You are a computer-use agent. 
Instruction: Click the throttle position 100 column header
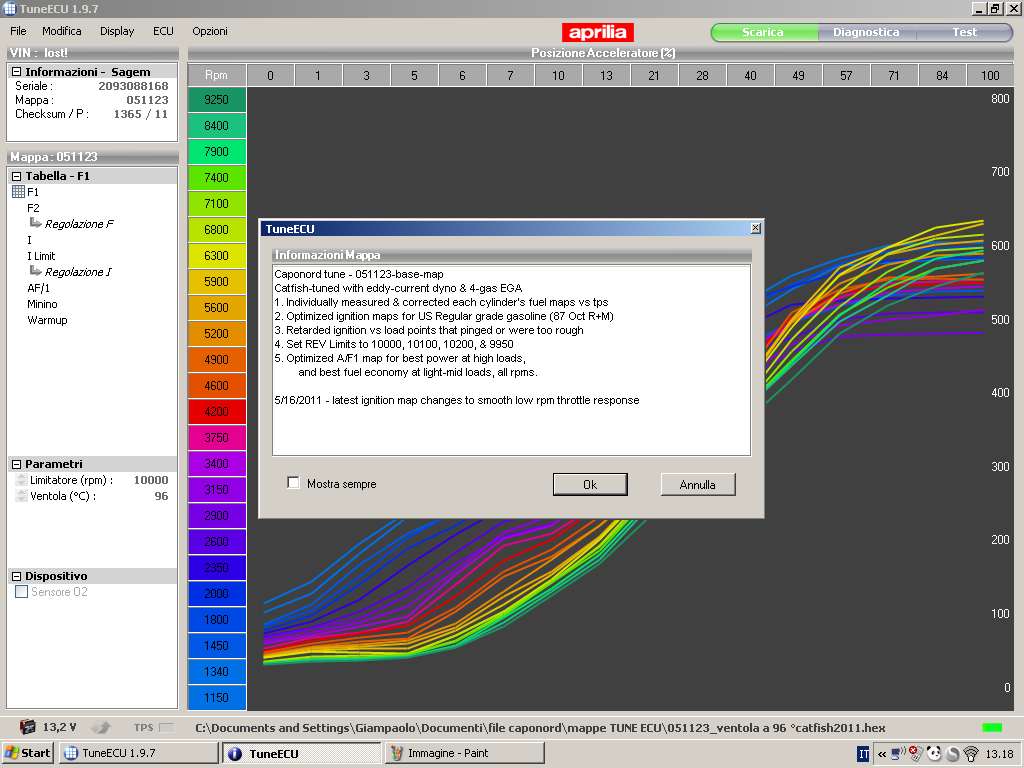pos(990,75)
